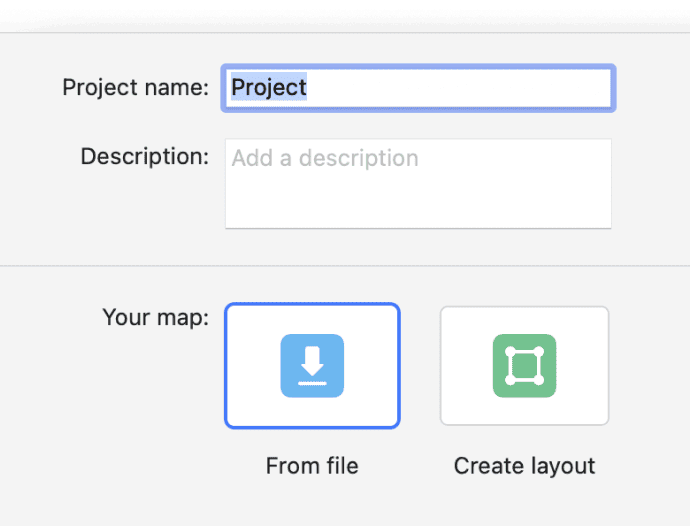
Task: Click the "Project name:" label
Action: click(135, 87)
